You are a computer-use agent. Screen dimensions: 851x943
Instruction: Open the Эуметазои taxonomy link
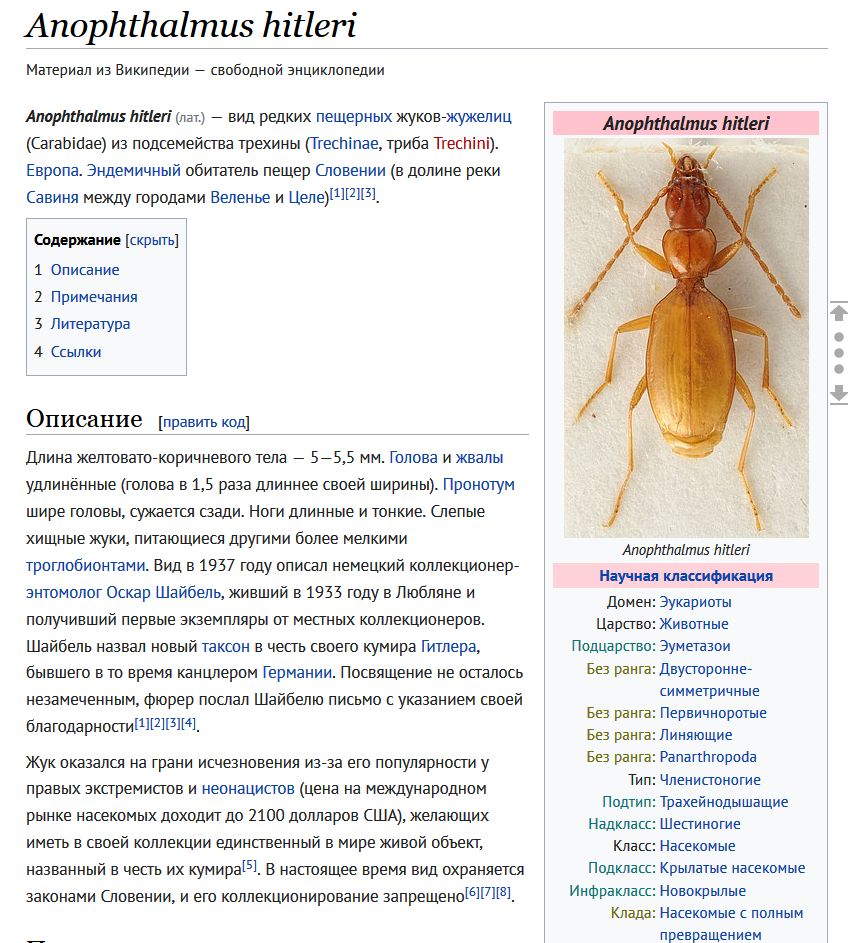695,646
